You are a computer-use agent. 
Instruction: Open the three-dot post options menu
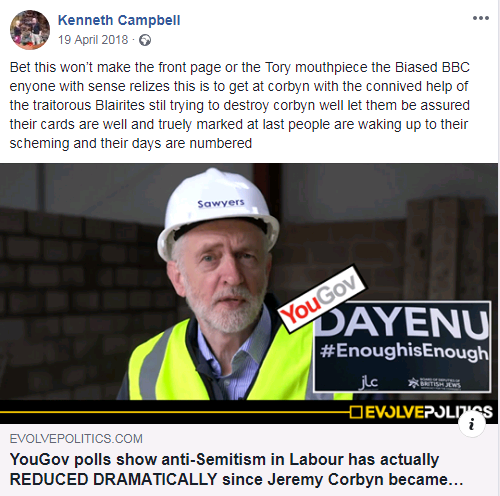(481, 18)
